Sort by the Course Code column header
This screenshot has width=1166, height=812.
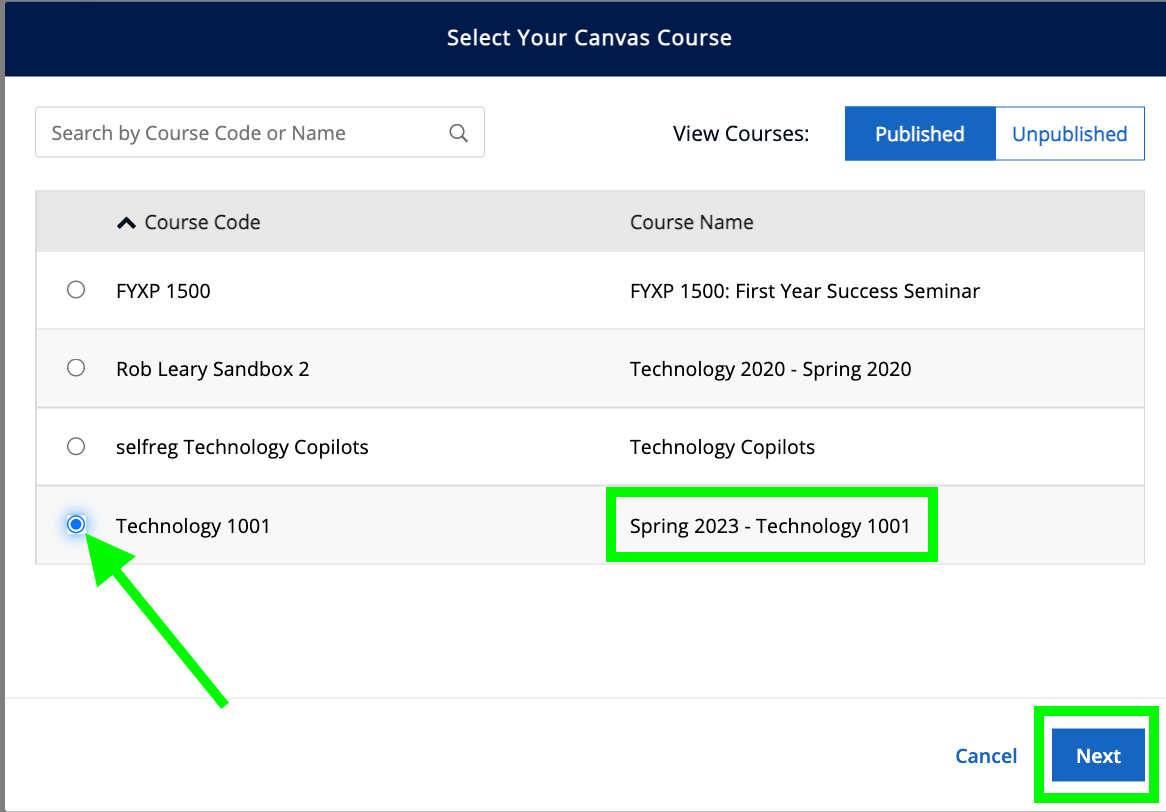point(202,222)
